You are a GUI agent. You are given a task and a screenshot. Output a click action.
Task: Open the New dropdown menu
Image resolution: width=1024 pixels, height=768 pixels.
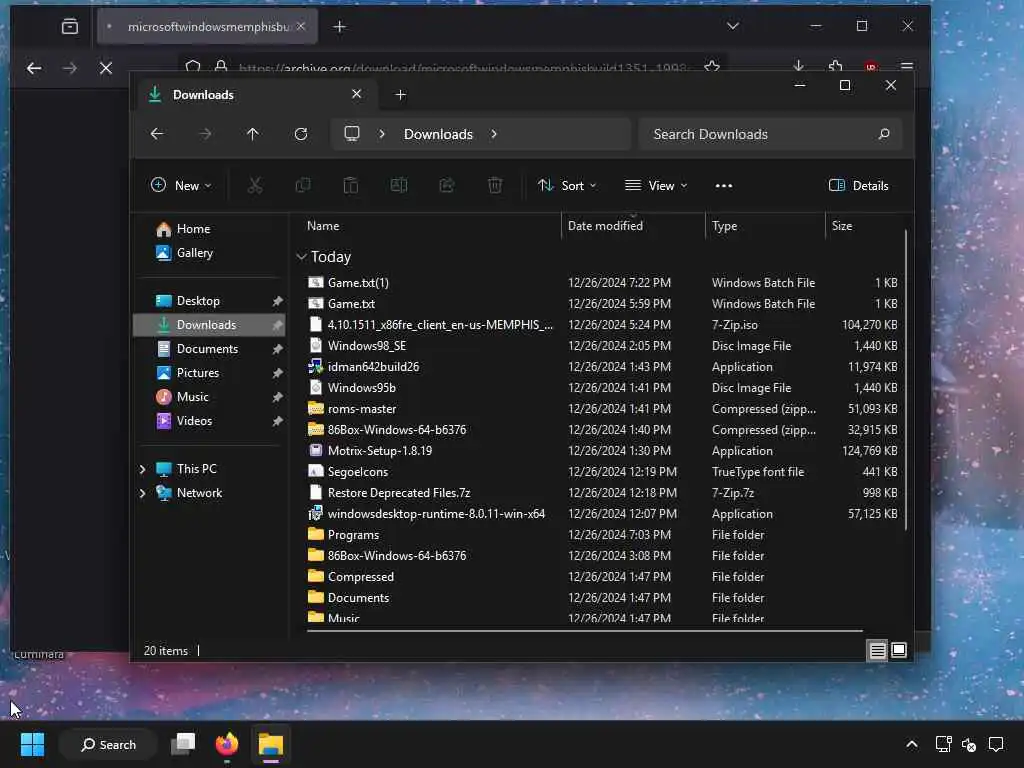[x=181, y=185]
